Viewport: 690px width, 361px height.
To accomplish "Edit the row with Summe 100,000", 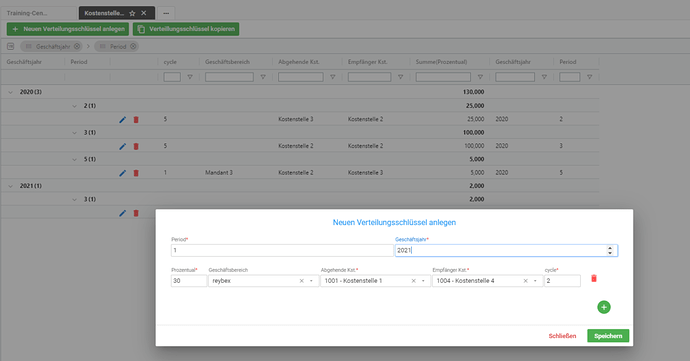I will tap(122, 146).
